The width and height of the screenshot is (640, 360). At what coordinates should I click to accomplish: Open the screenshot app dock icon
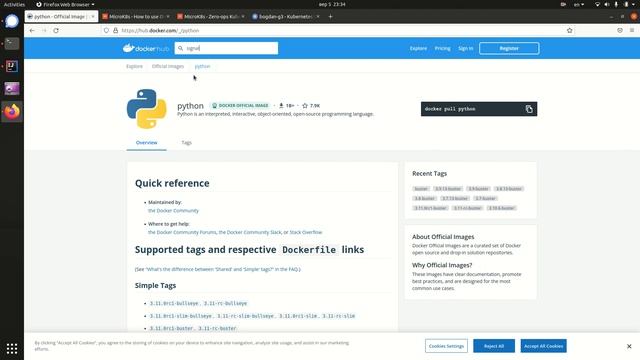(12, 89)
